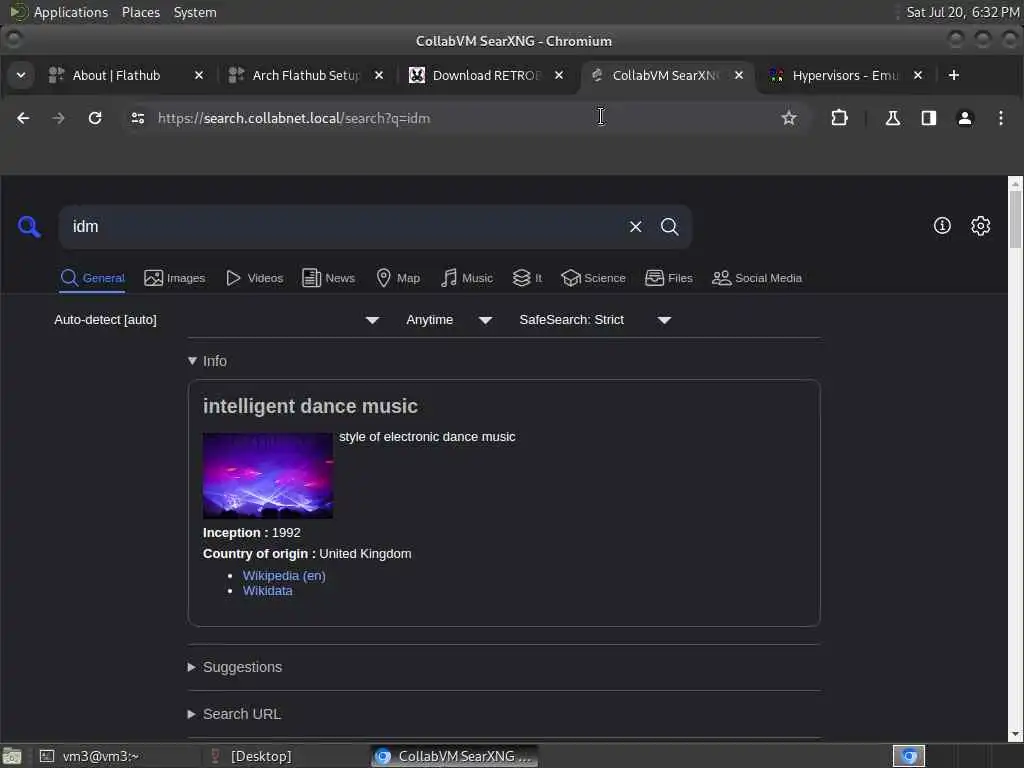Open the profile avatar icon
Viewport: 1024px width, 768px height.
965,118
